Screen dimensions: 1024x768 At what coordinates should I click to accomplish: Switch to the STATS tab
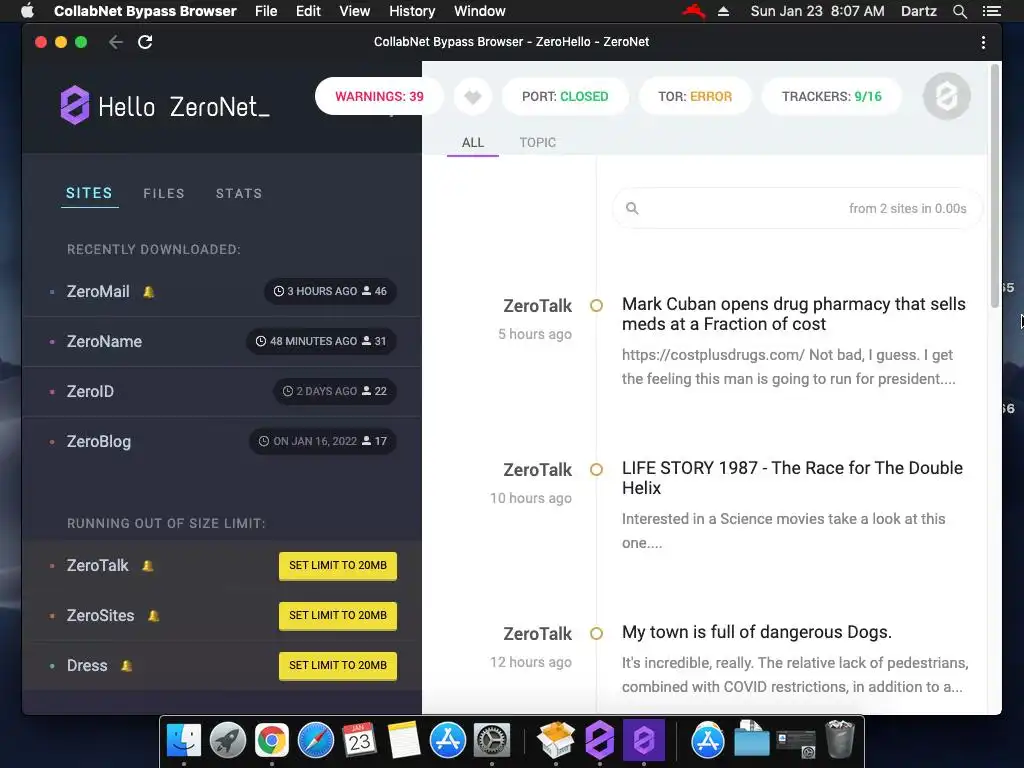(x=239, y=193)
